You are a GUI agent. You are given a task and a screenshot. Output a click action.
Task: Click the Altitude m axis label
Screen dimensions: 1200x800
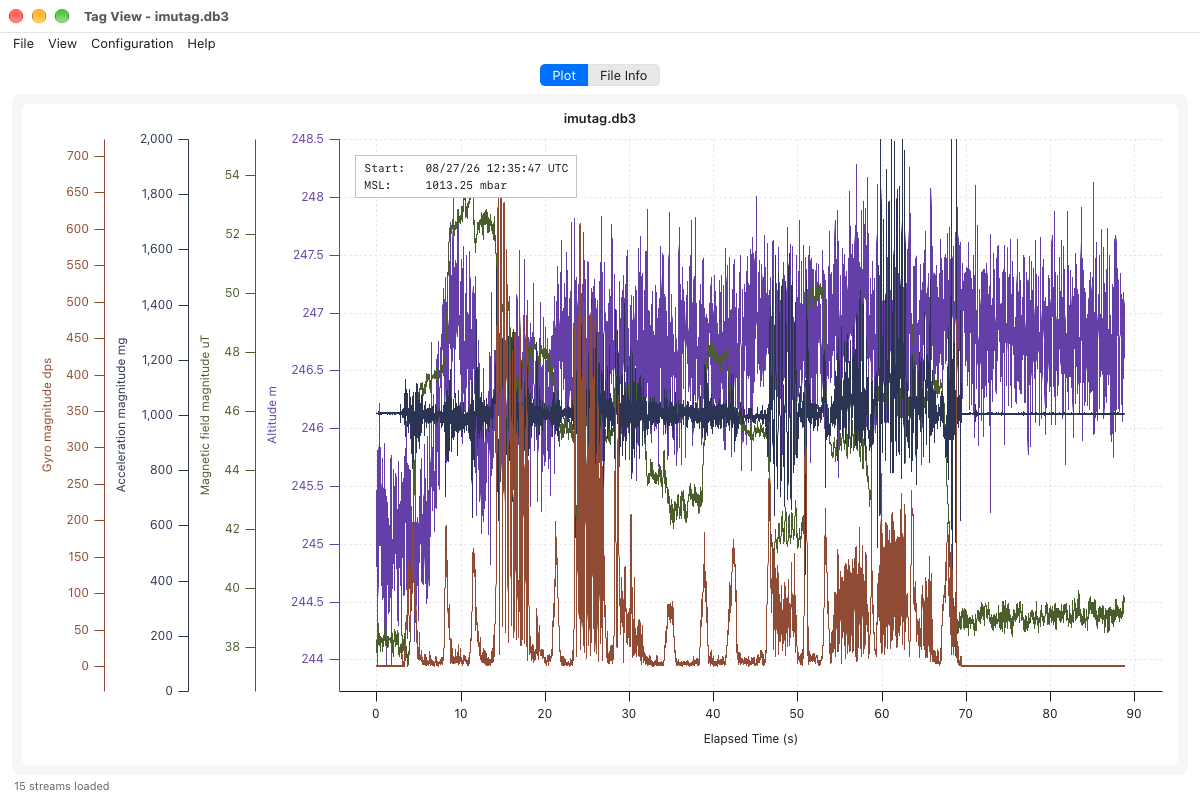(x=271, y=415)
